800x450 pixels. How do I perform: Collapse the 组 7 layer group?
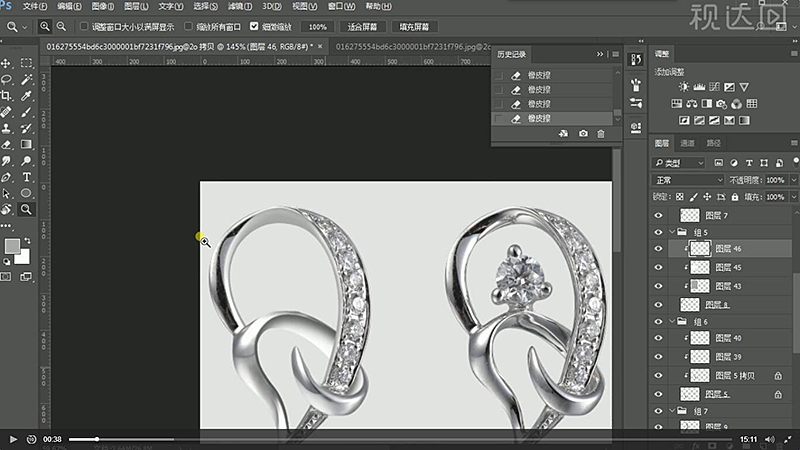tap(672, 411)
